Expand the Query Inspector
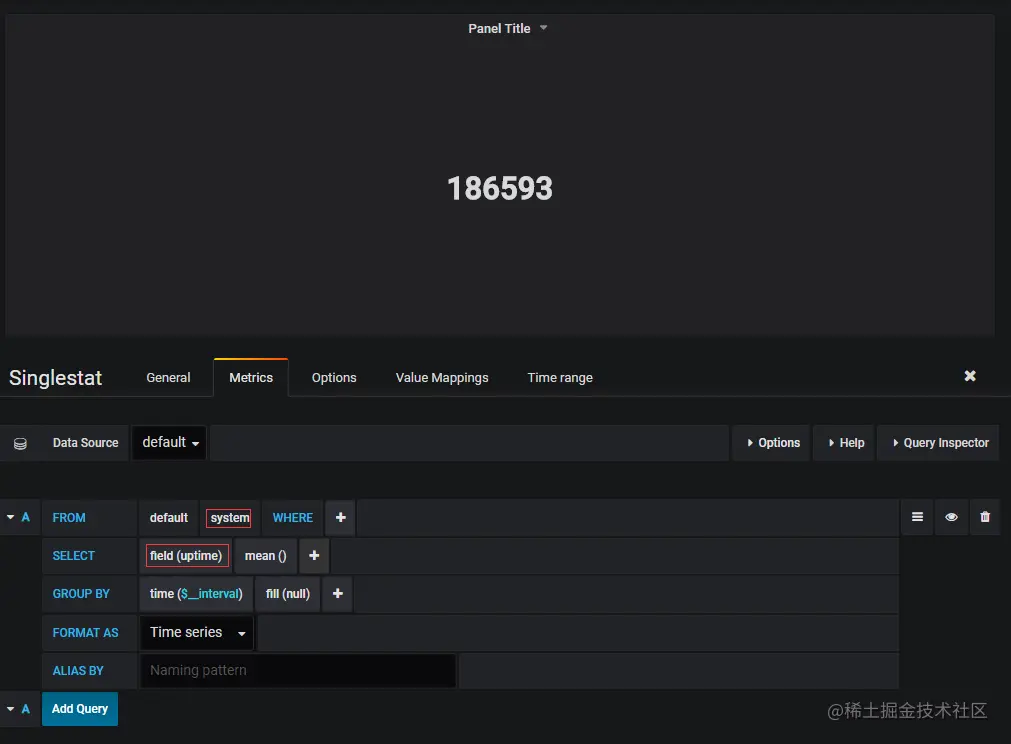 tap(939, 443)
